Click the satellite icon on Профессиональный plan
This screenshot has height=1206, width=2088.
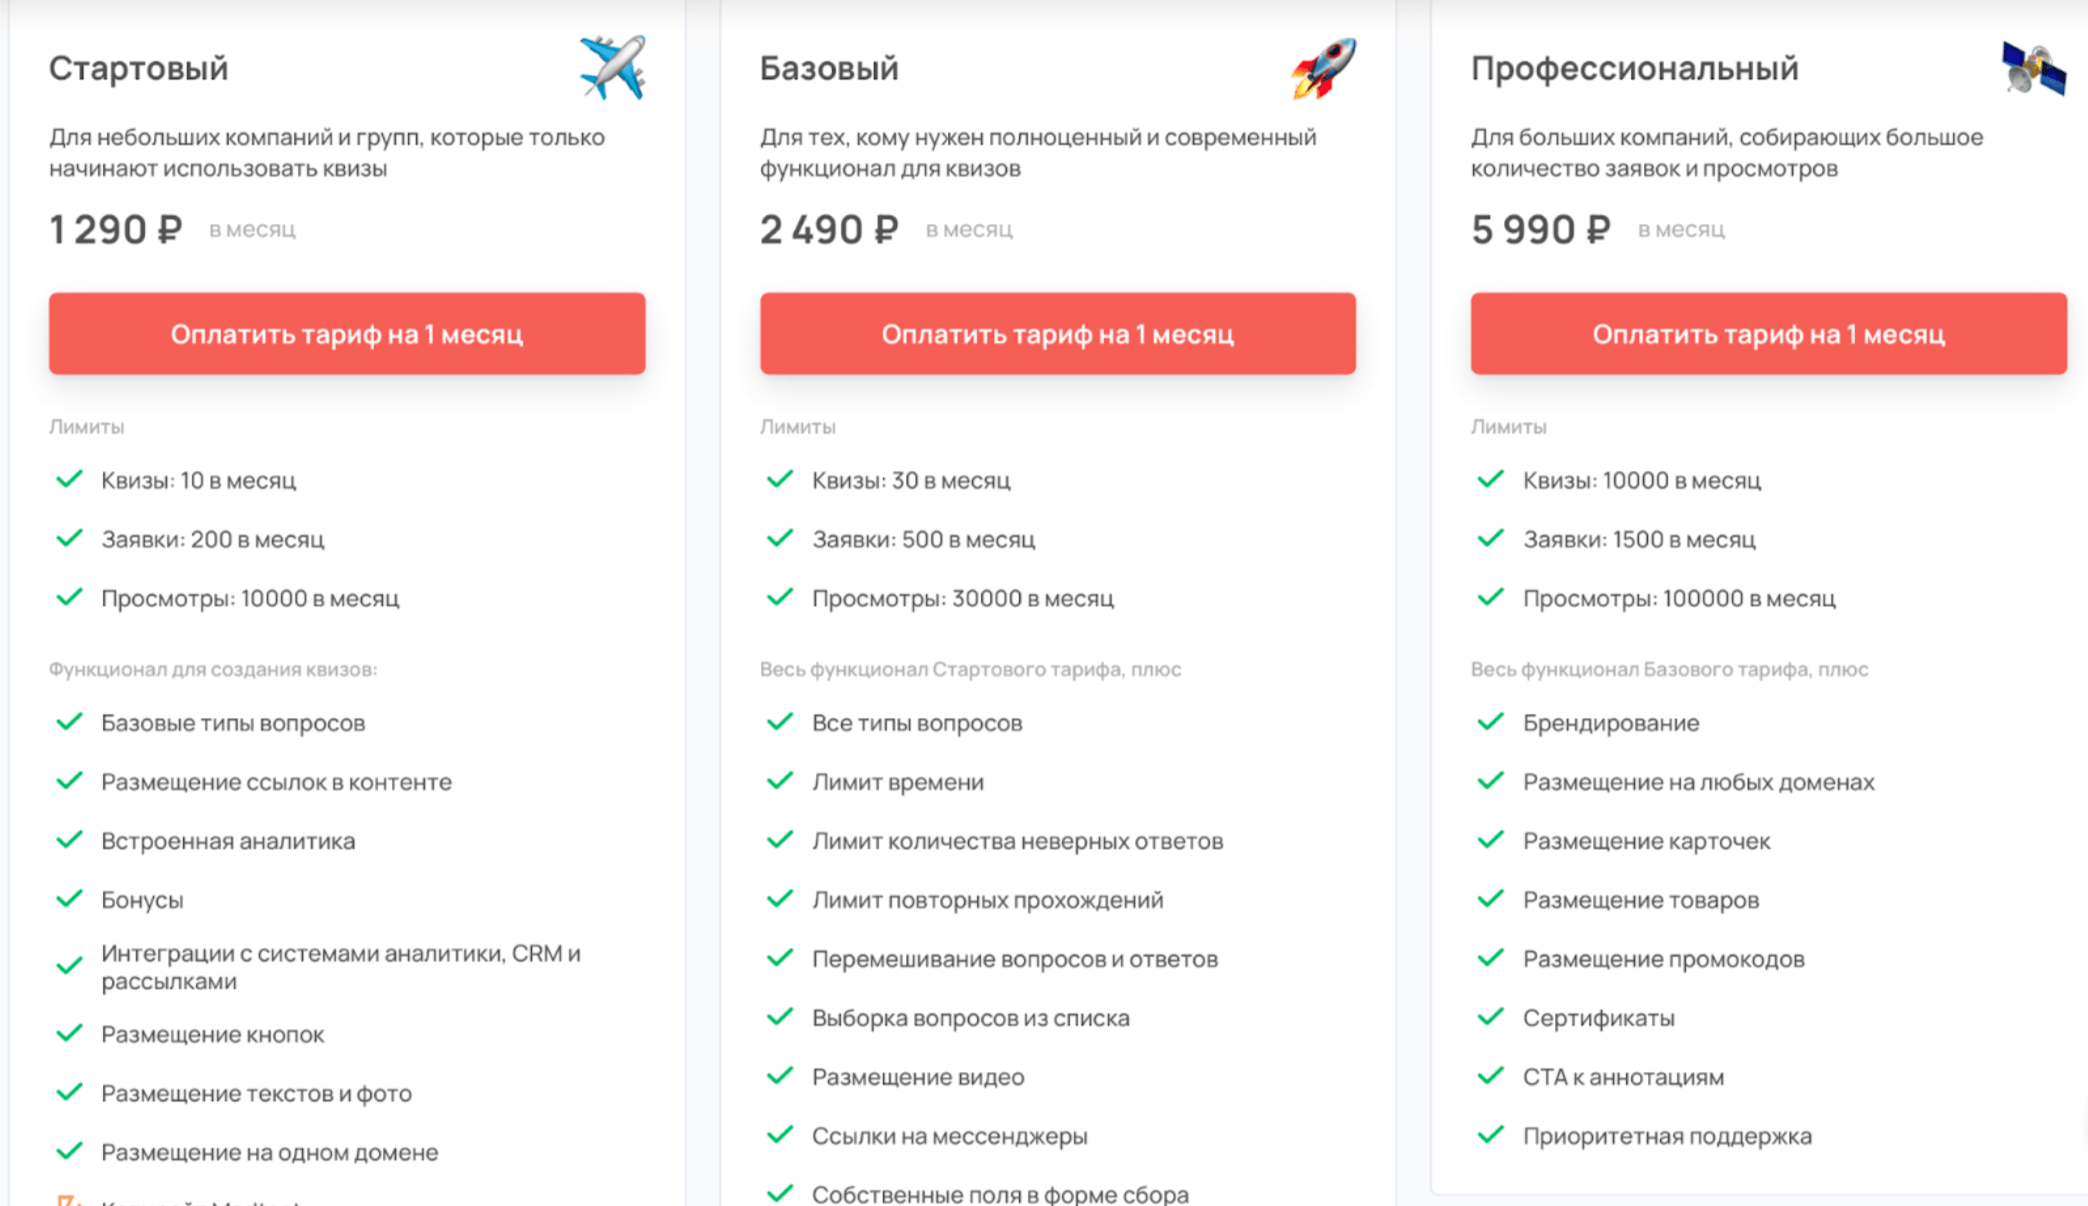point(2033,68)
